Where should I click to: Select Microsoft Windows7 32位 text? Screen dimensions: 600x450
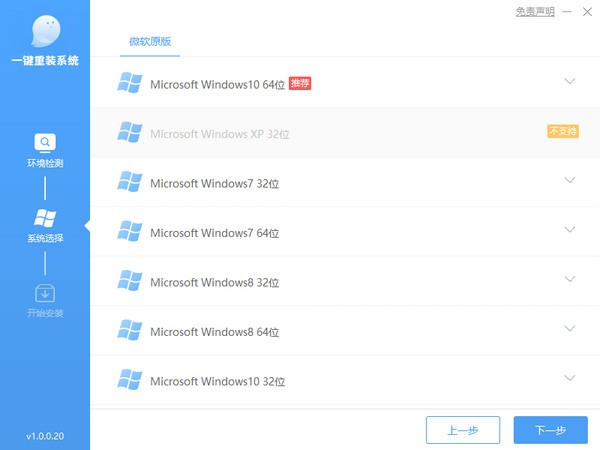click(x=215, y=183)
